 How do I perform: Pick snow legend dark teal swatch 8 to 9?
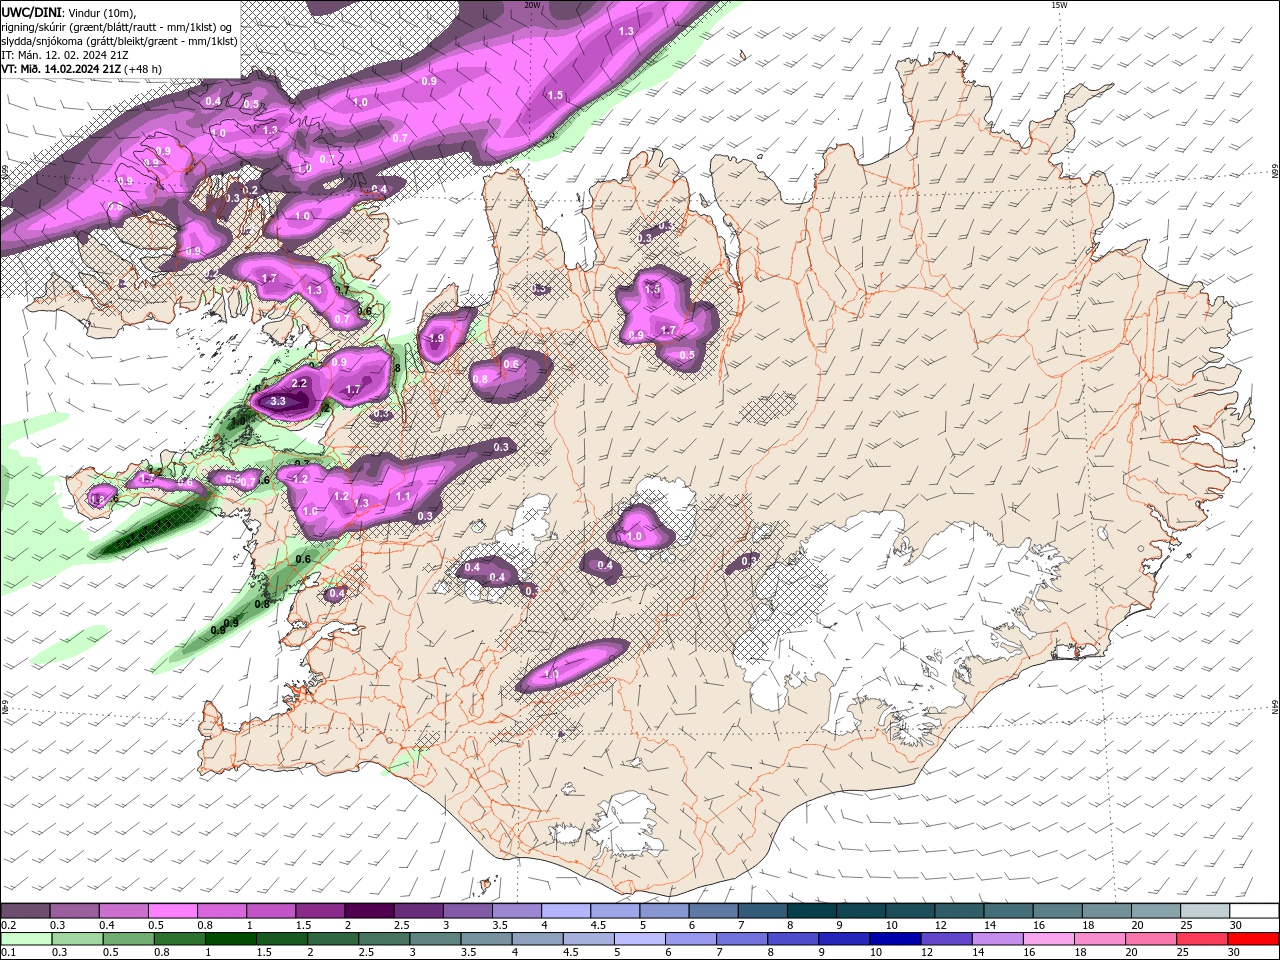(811, 911)
